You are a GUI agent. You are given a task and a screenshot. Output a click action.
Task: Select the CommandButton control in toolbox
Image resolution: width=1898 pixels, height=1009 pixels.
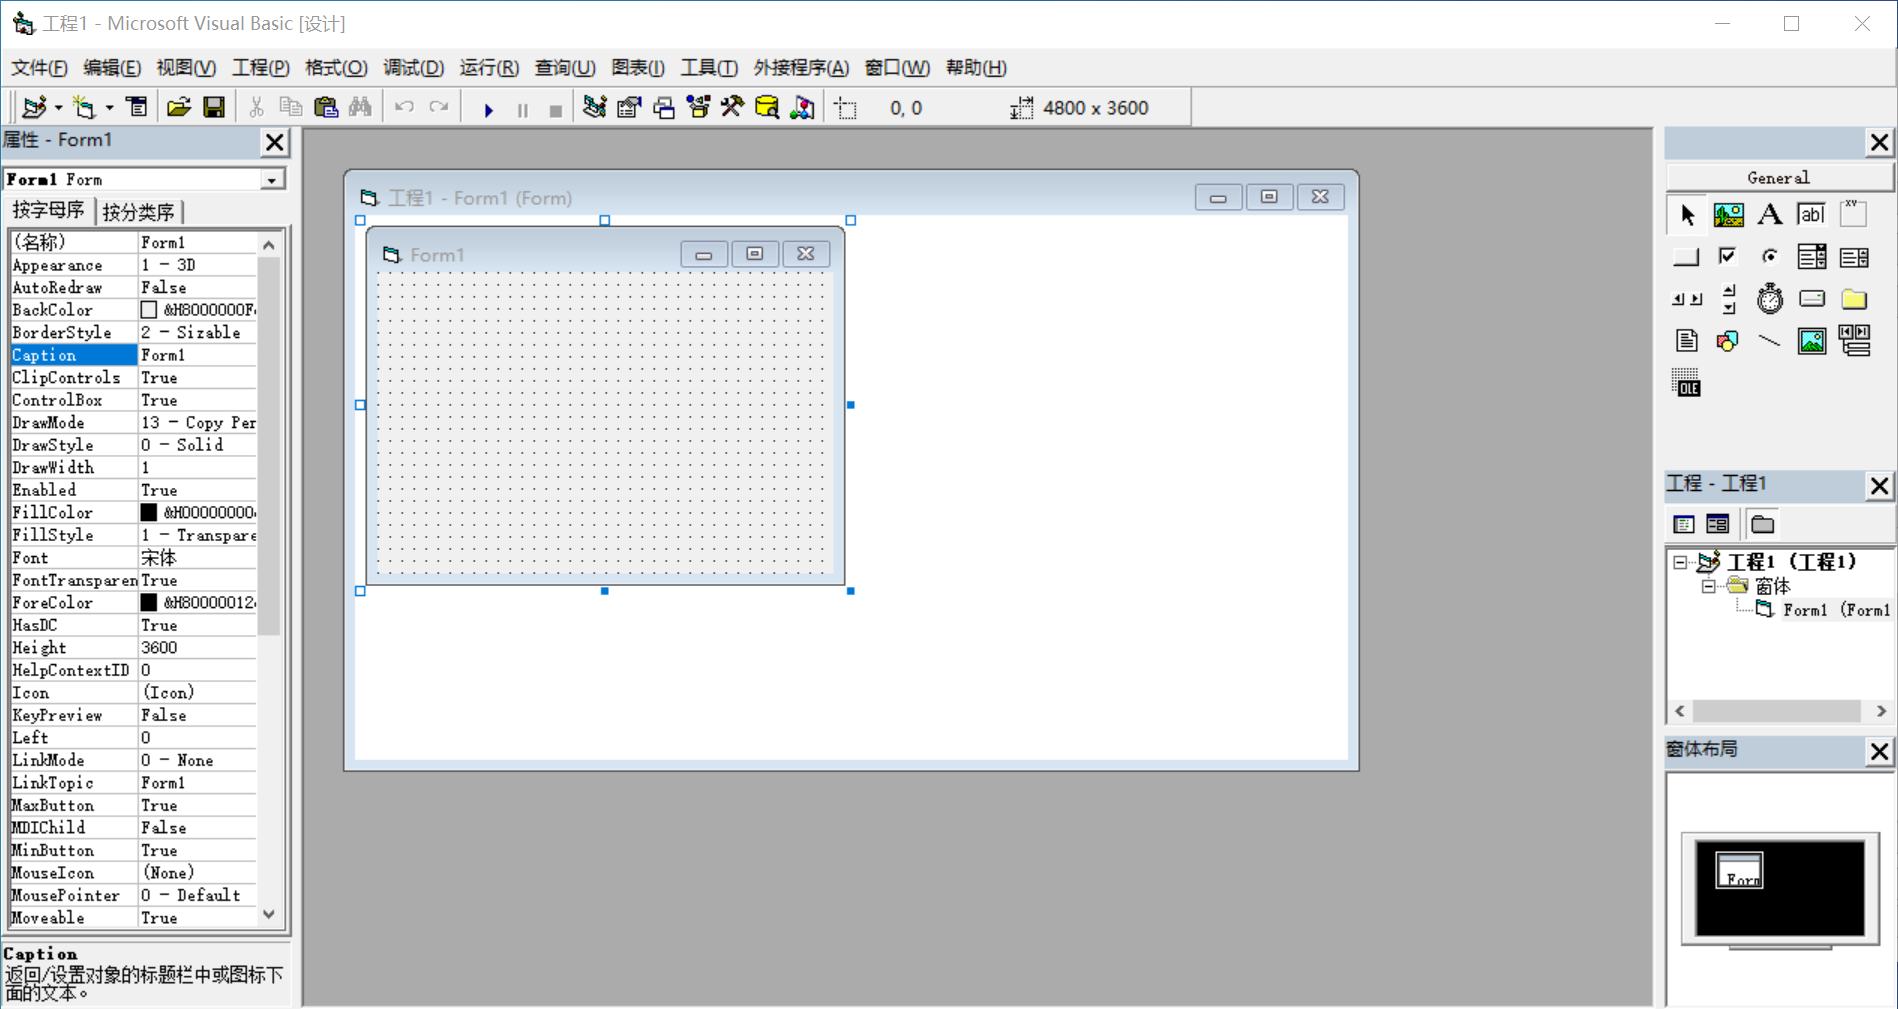point(1687,257)
